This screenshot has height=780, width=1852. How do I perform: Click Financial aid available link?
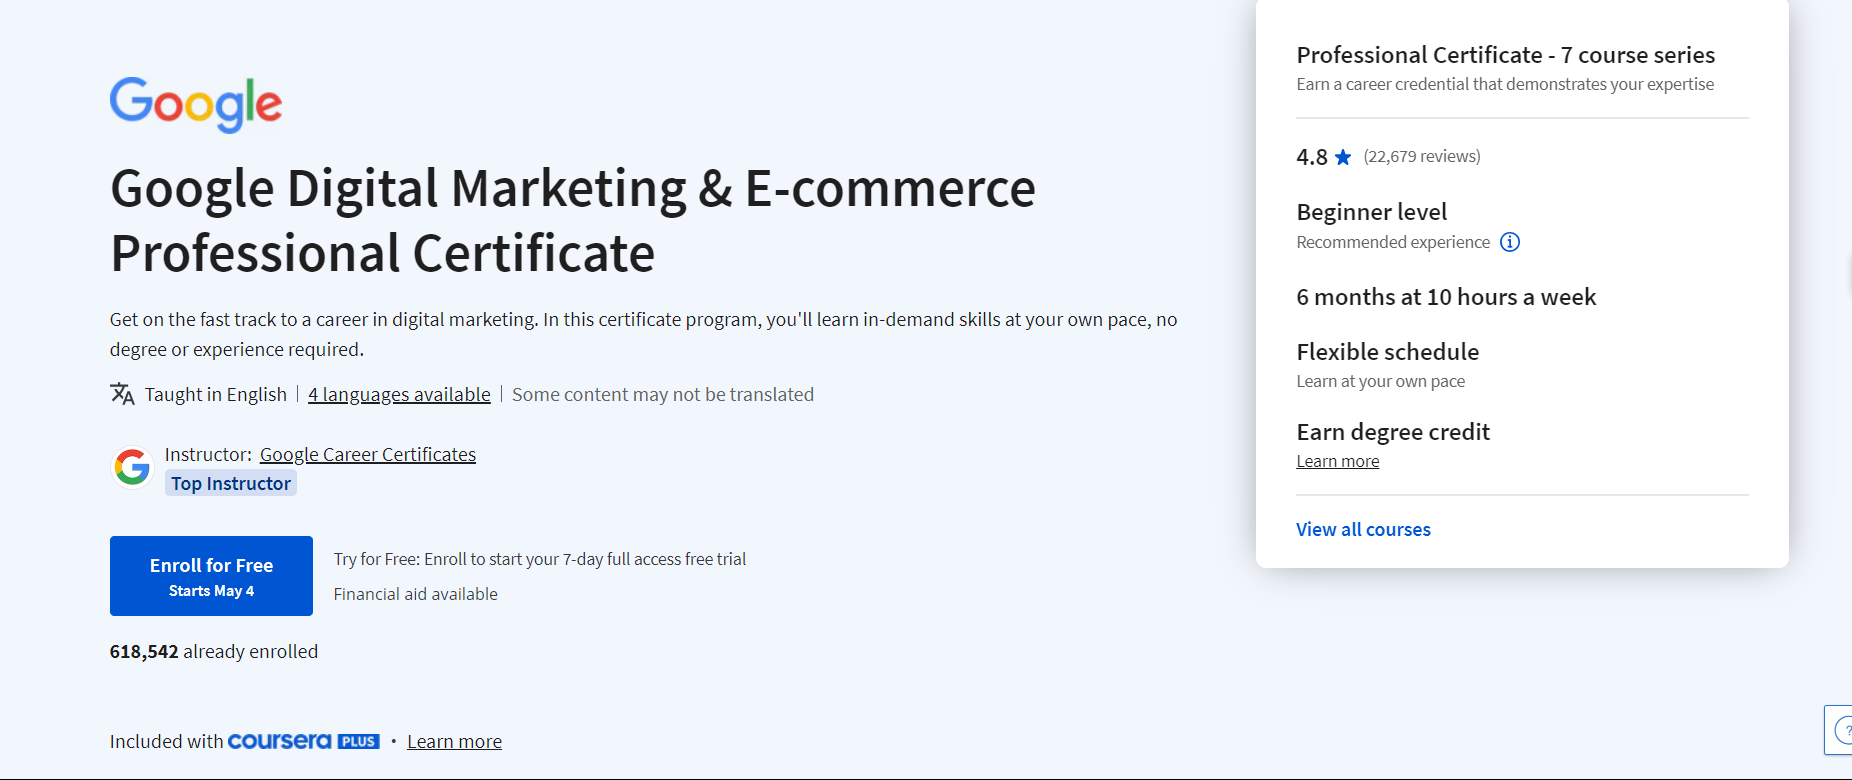(x=416, y=594)
